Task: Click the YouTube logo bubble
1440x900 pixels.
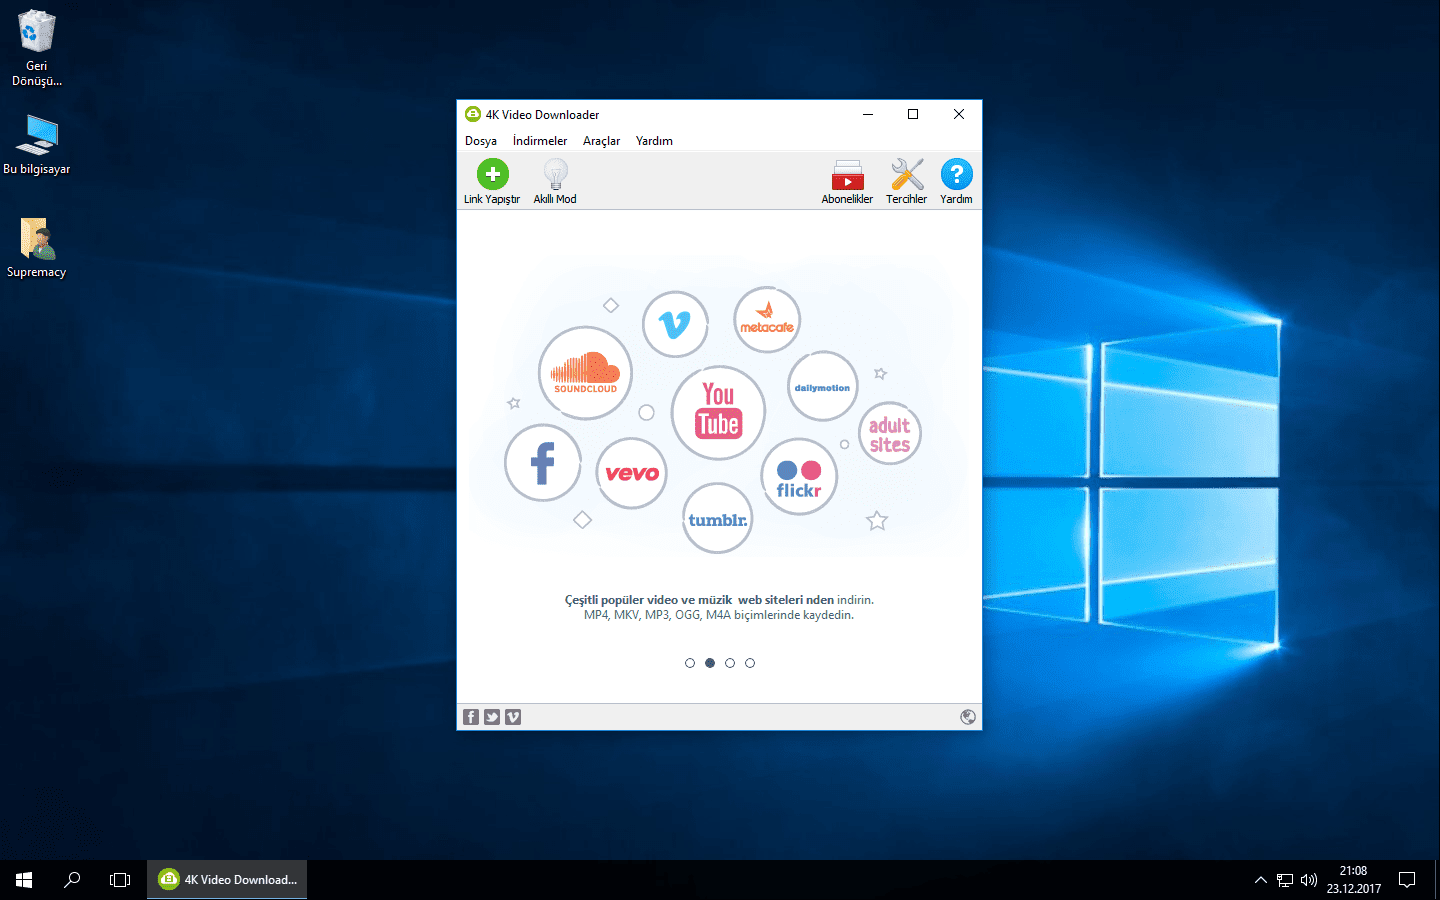Action: click(718, 412)
